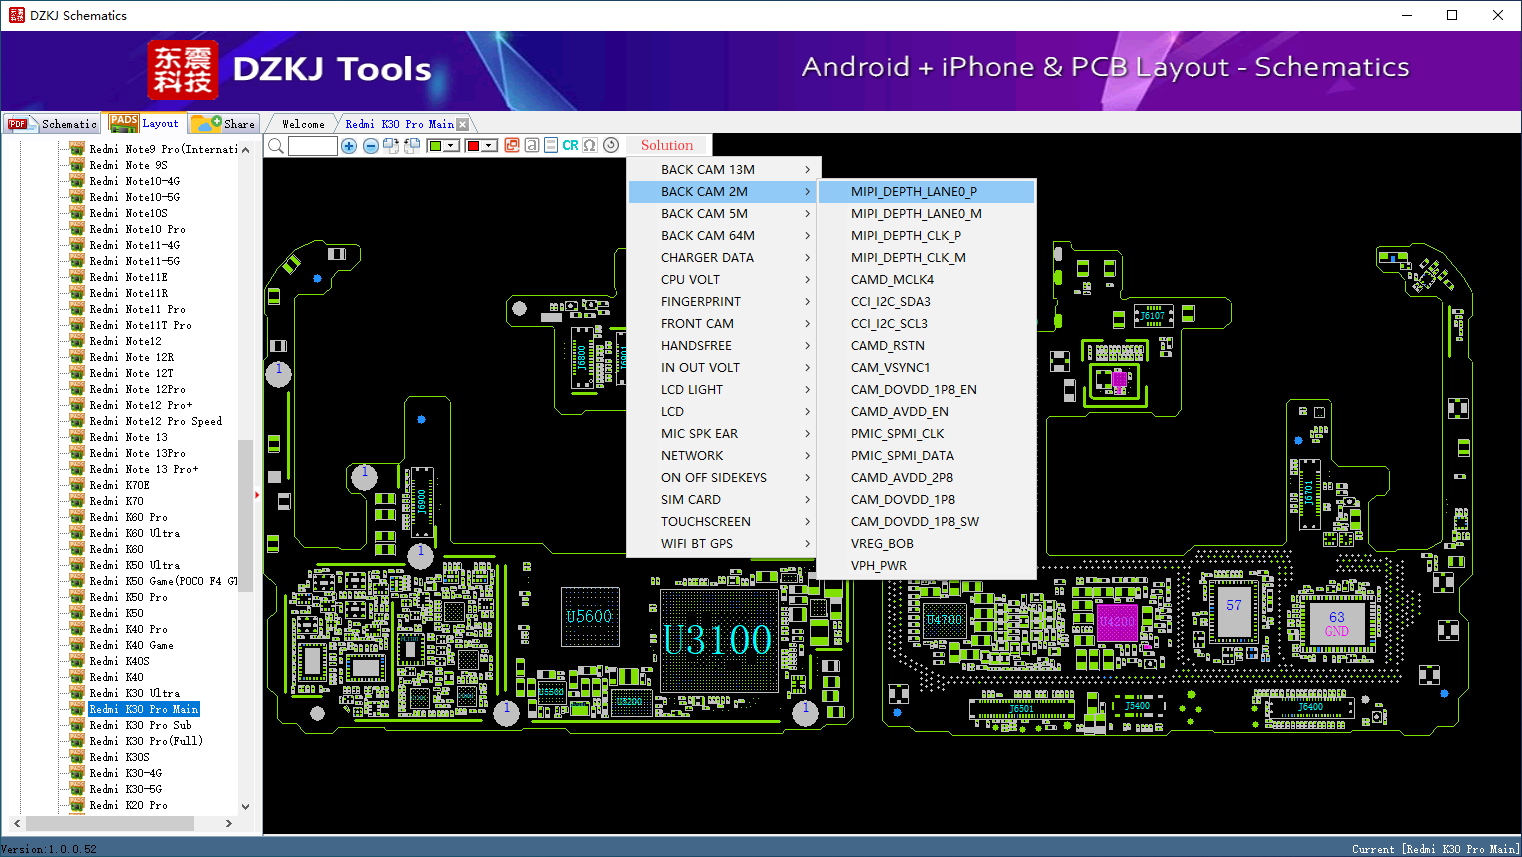Screen dimensions: 1522x857
Task: Expand the BACK CAM 64M submenu
Action: [x=724, y=236]
